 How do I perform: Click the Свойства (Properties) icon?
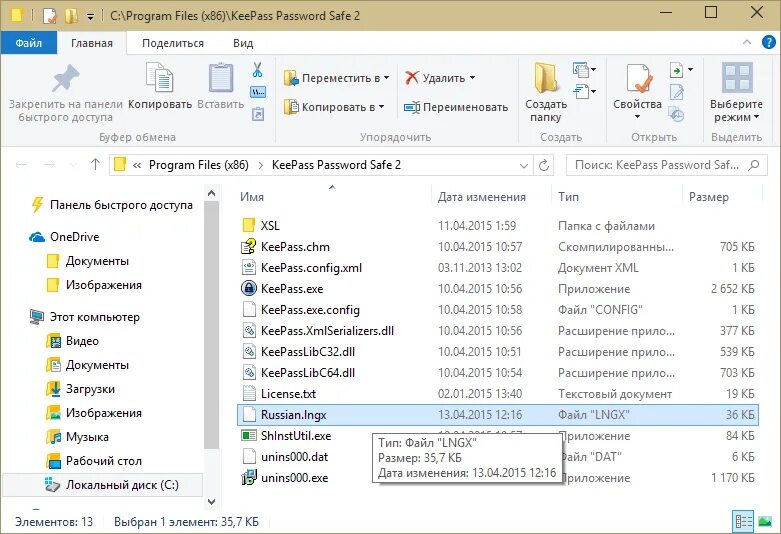point(638,78)
